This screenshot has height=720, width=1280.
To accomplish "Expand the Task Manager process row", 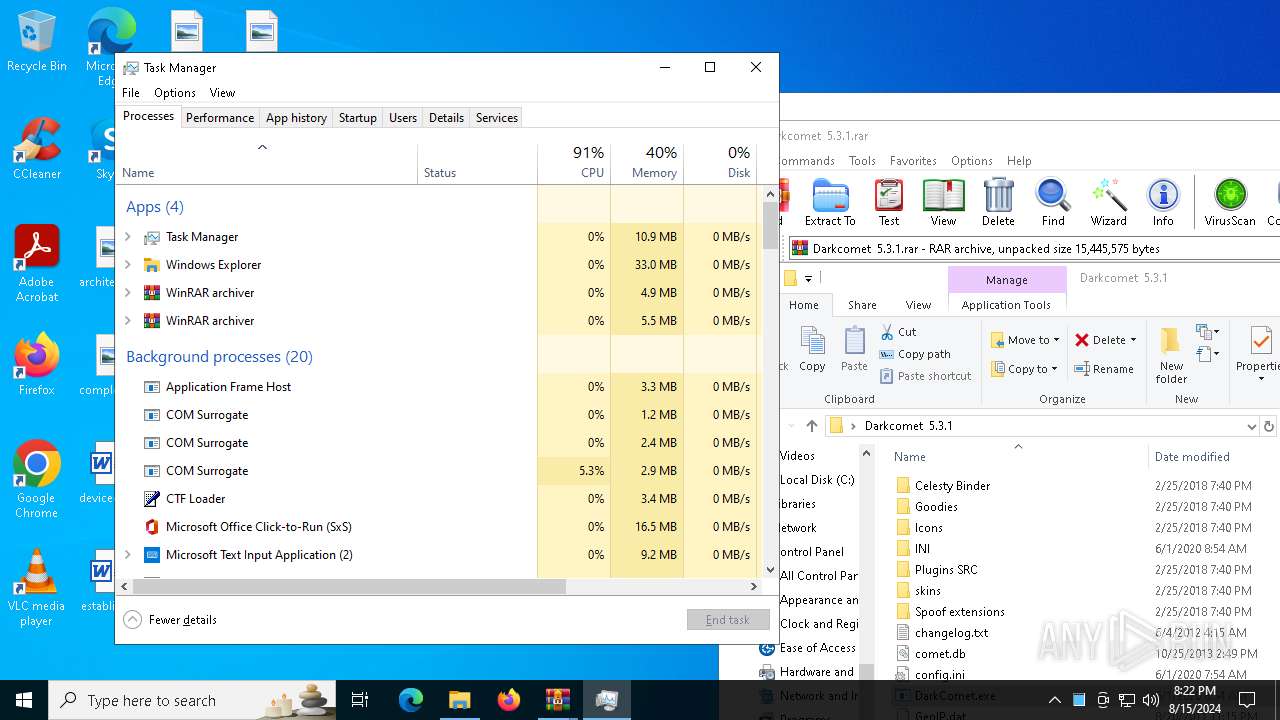I will pyautogui.click(x=128, y=237).
